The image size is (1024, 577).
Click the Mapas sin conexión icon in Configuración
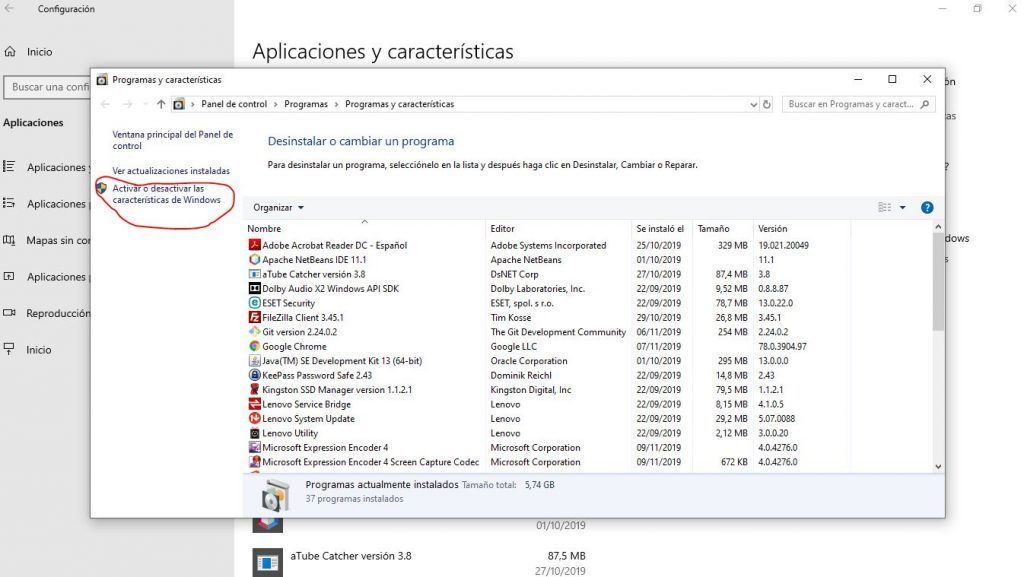click(9, 240)
